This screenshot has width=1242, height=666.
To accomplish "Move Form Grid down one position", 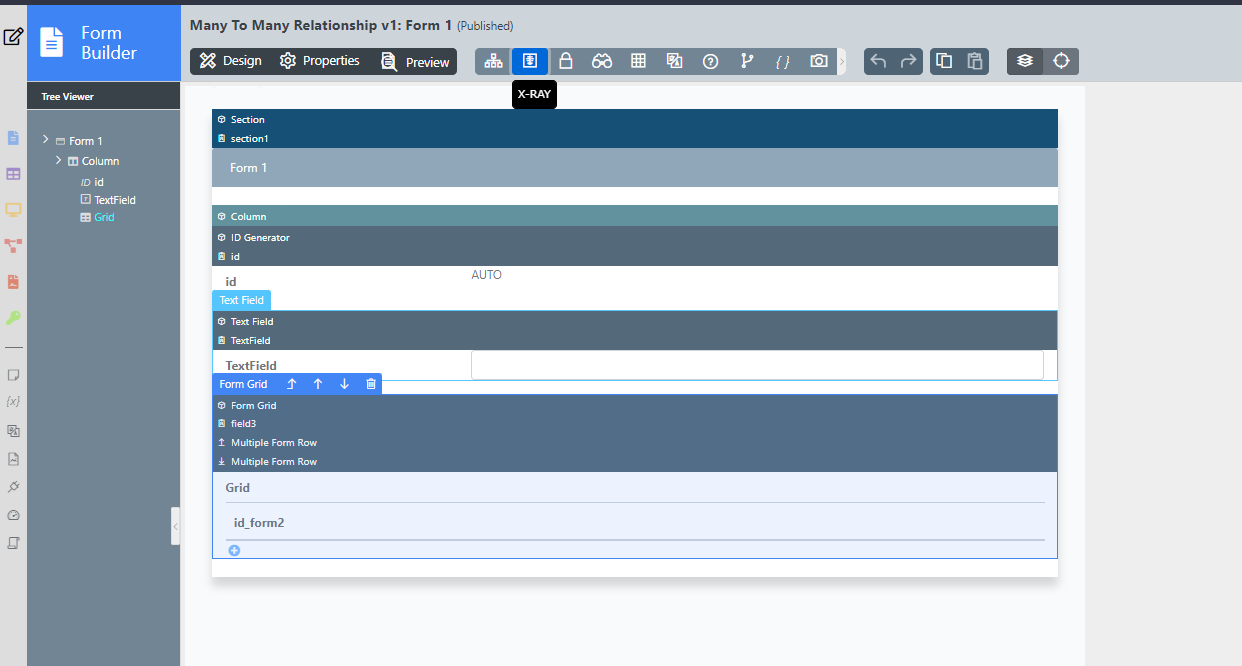I will click(345, 384).
